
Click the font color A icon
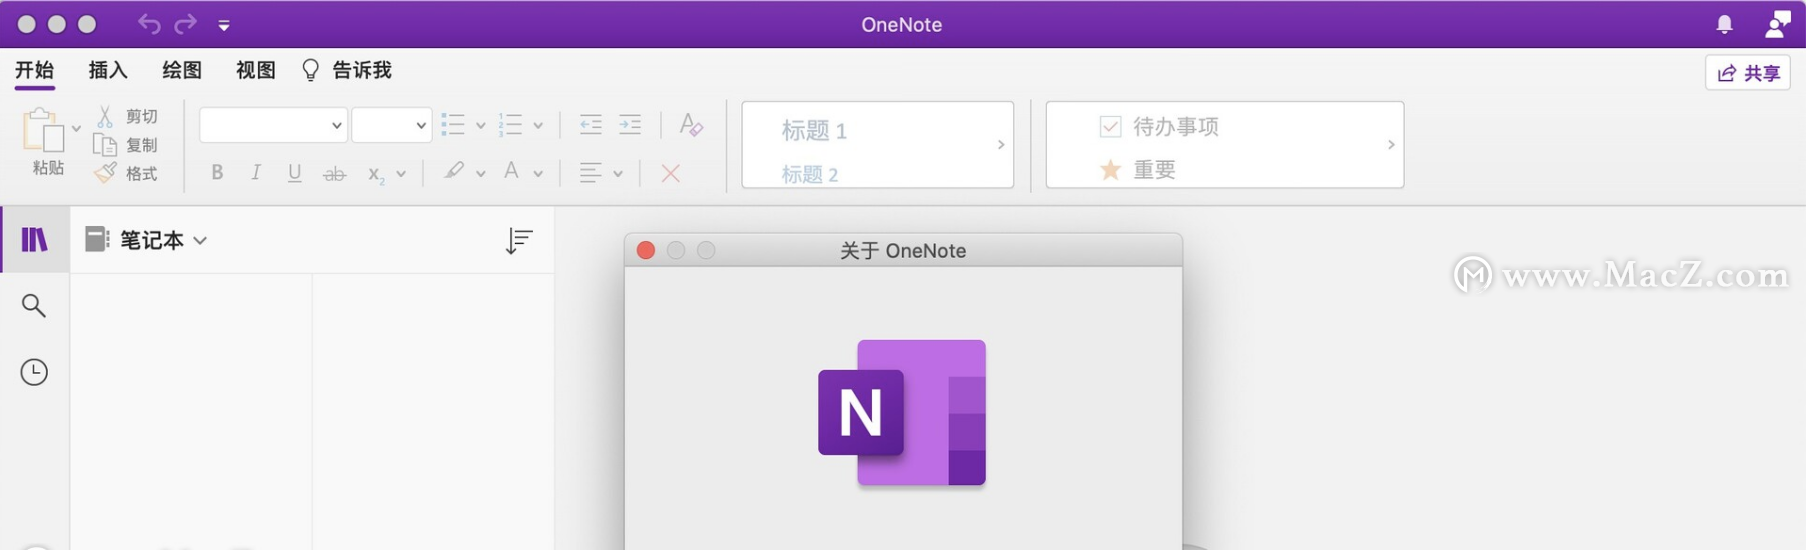pos(511,171)
